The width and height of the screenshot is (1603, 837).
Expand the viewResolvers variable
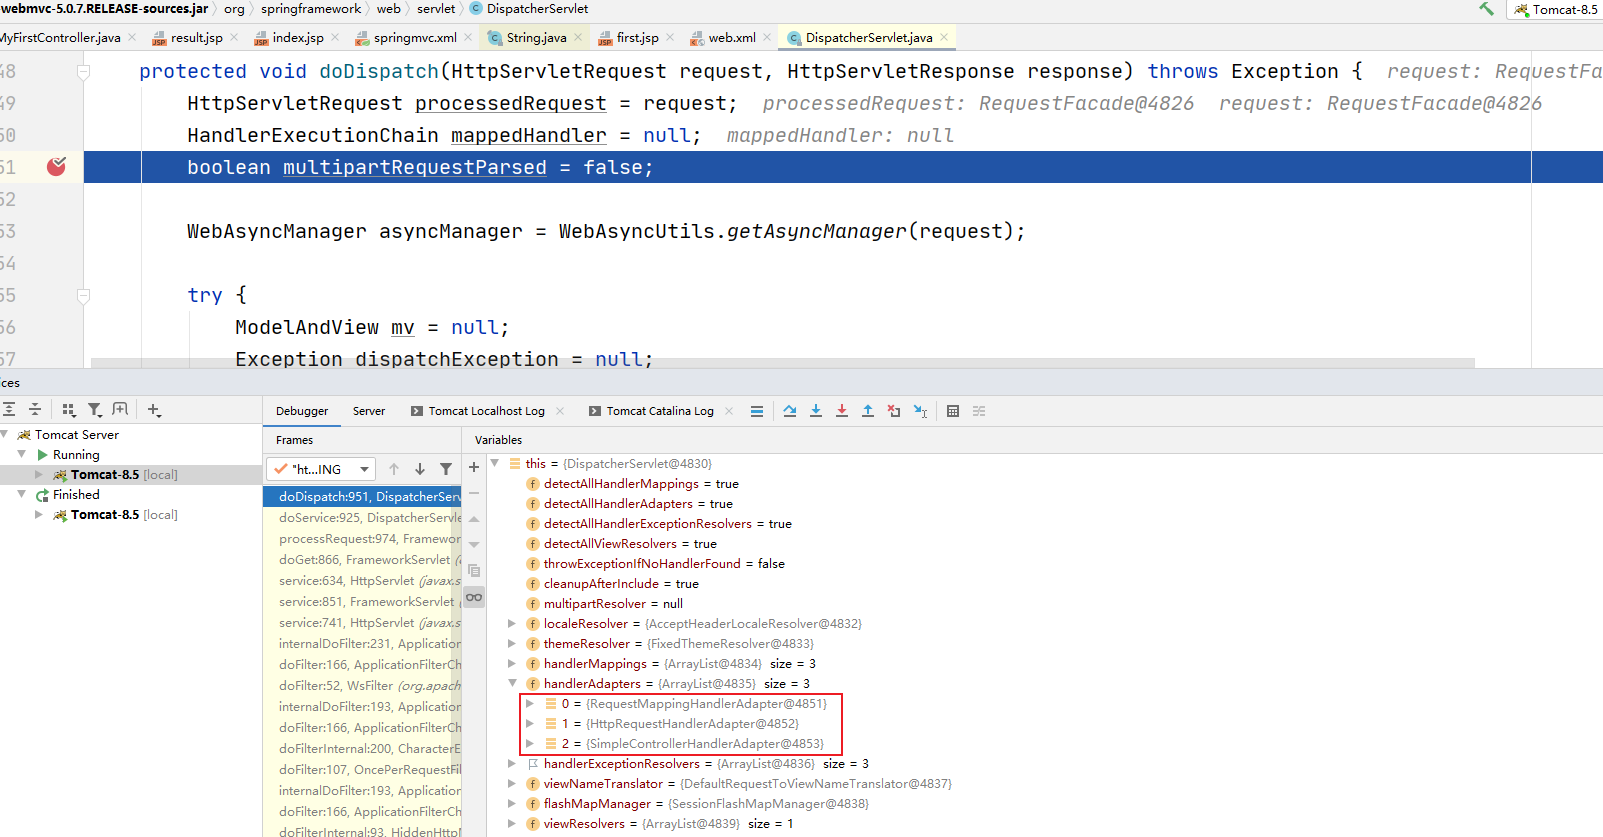pyautogui.click(x=512, y=824)
